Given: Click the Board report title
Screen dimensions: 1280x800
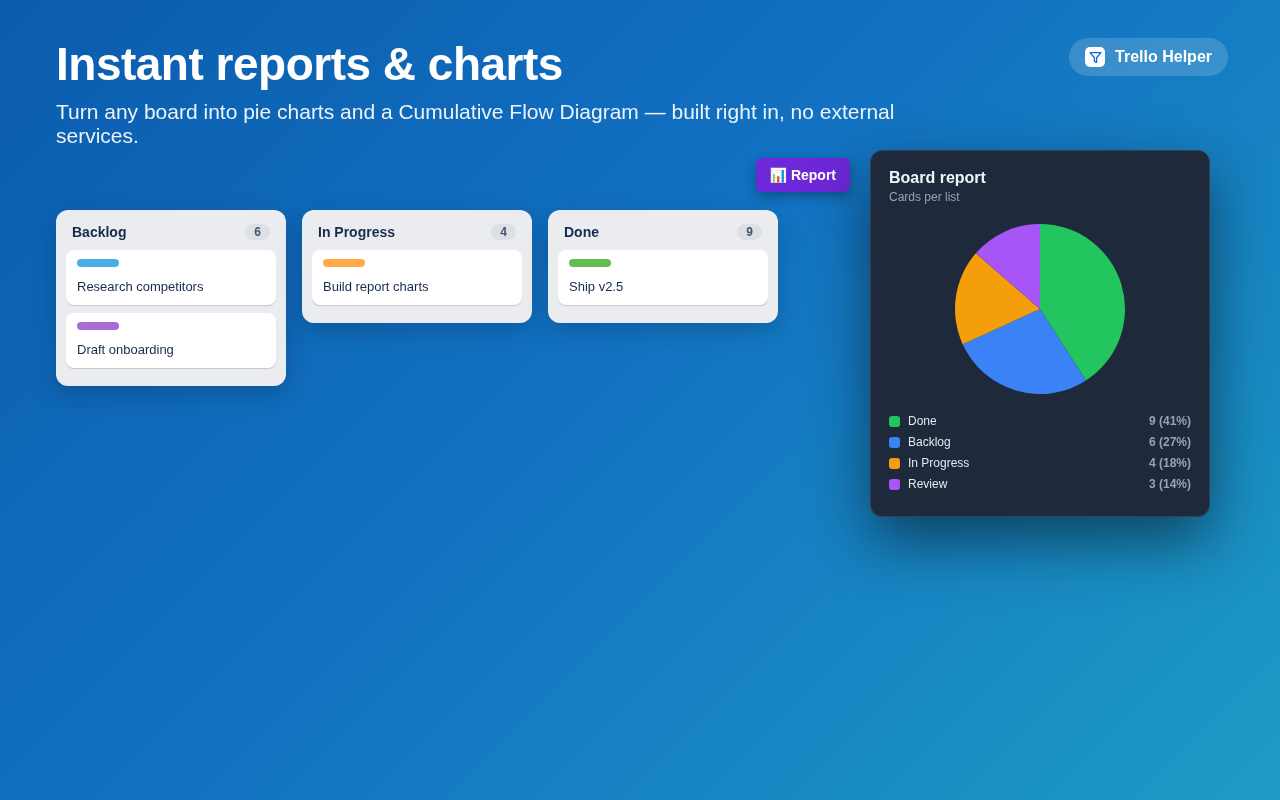Looking at the screenshot, I should click(x=937, y=178).
